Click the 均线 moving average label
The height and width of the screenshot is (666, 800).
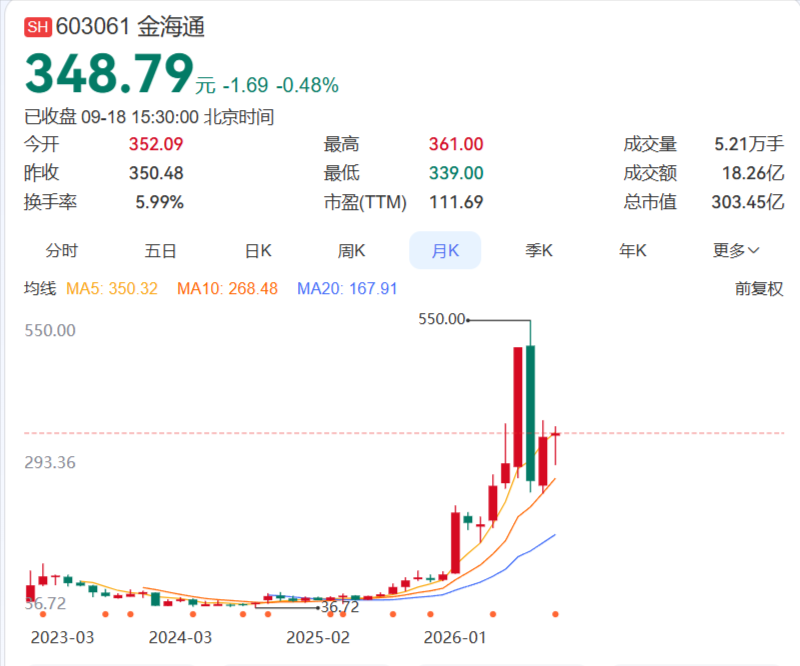40,289
